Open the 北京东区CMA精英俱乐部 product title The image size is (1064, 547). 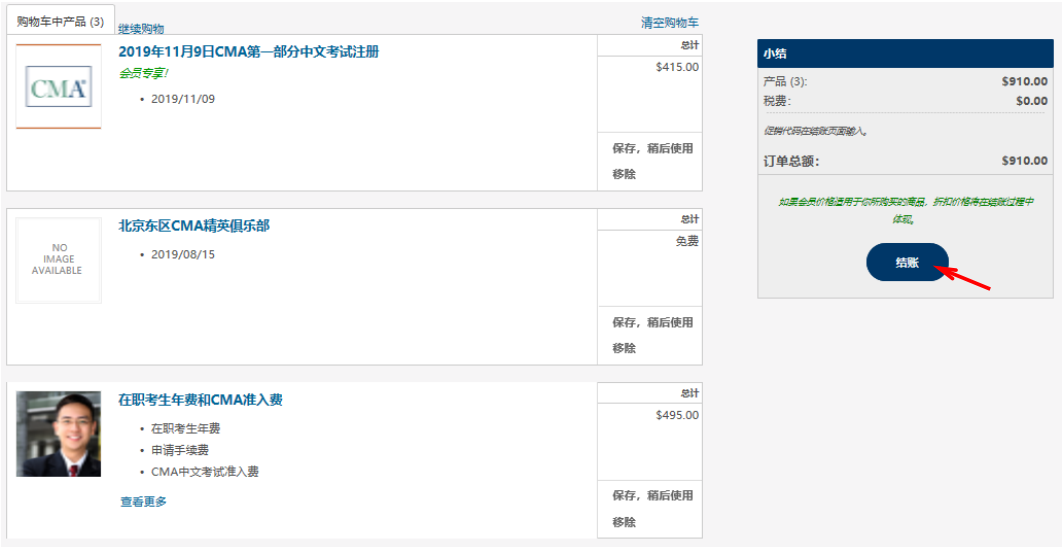point(193,226)
